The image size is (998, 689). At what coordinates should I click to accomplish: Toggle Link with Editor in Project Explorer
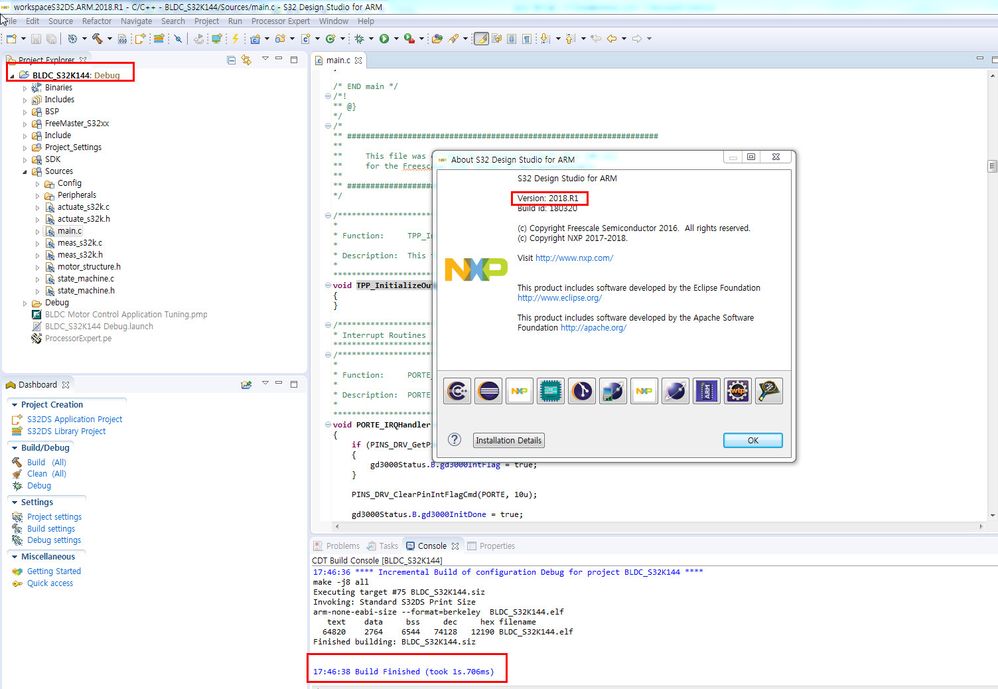[246, 60]
